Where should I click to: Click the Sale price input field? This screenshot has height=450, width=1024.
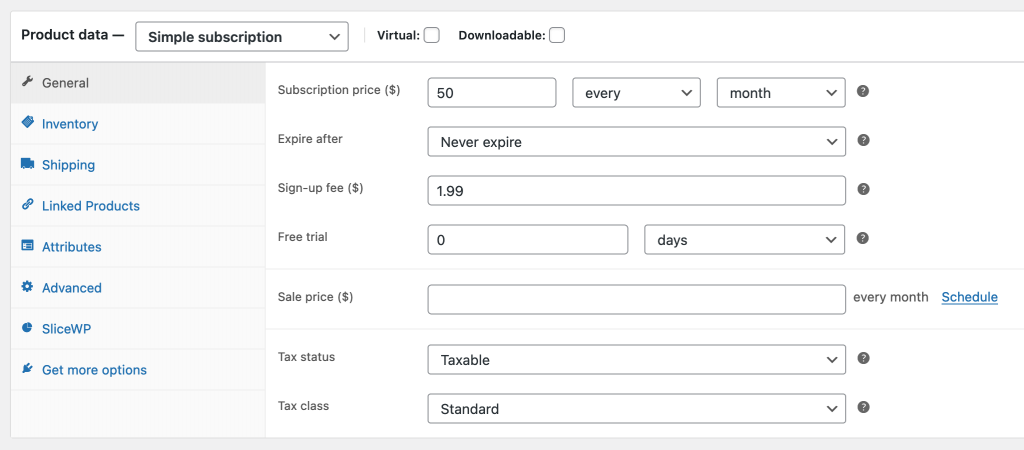coord(636,300)
